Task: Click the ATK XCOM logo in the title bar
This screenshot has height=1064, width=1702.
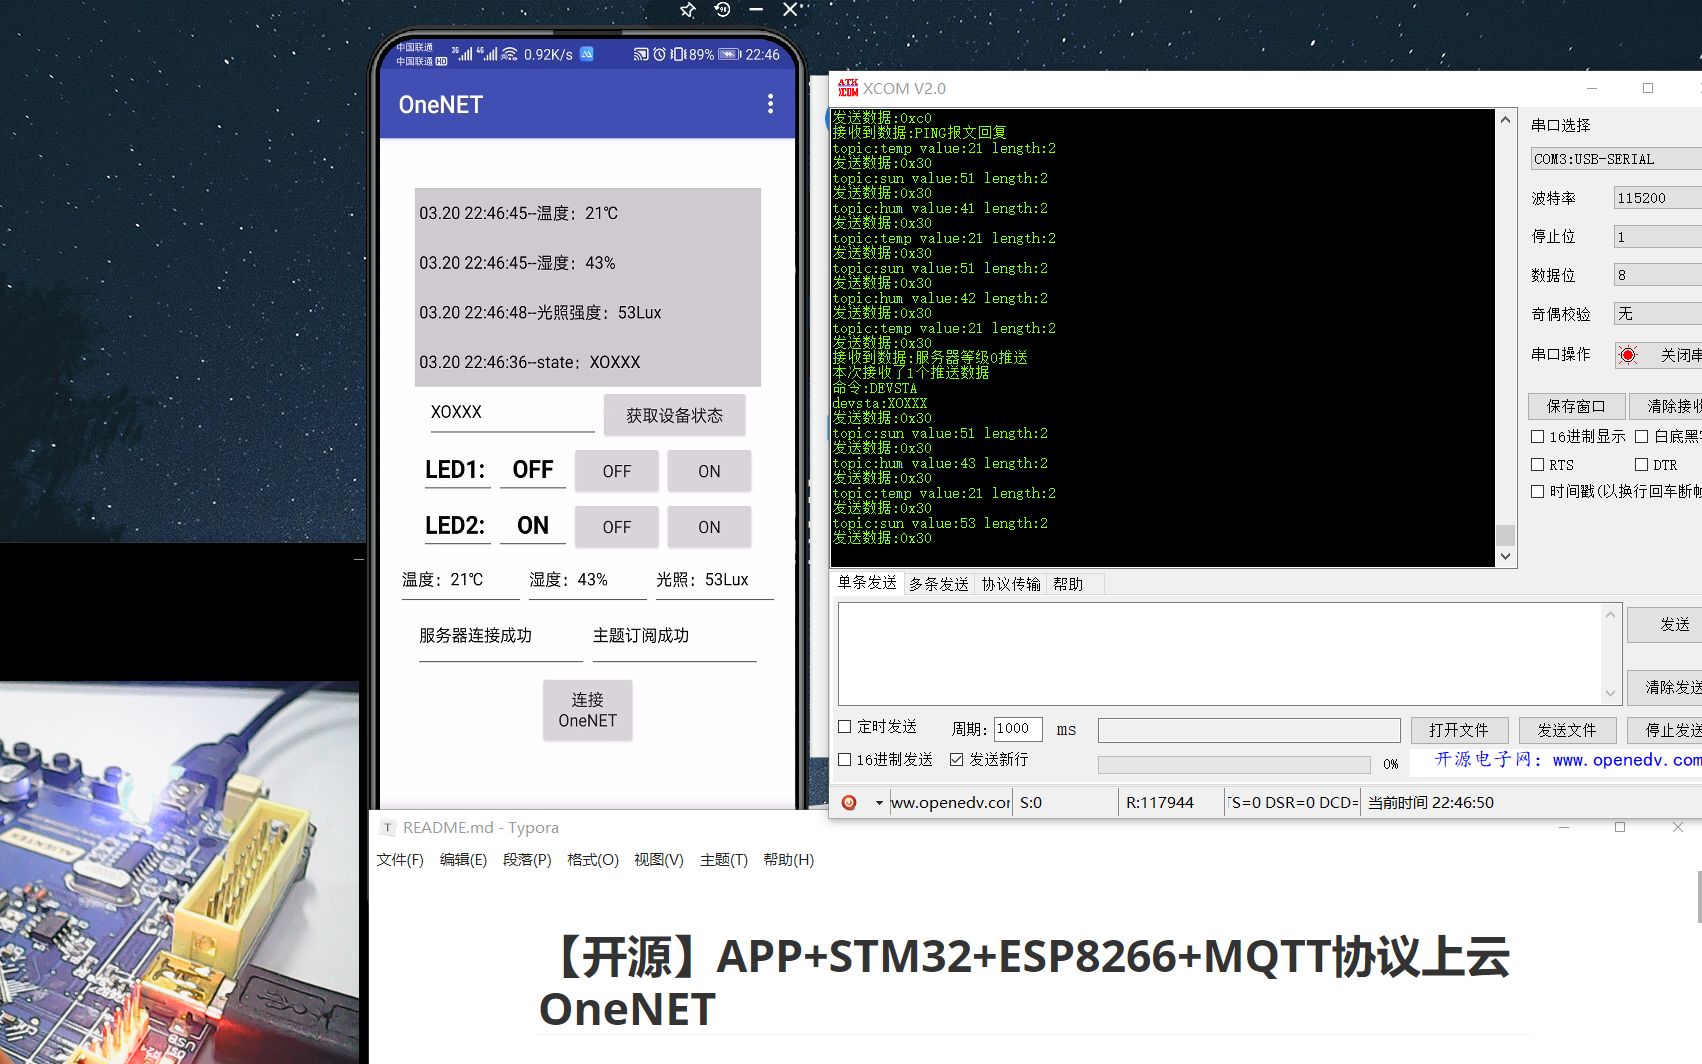Action: (x=846, y=89)
